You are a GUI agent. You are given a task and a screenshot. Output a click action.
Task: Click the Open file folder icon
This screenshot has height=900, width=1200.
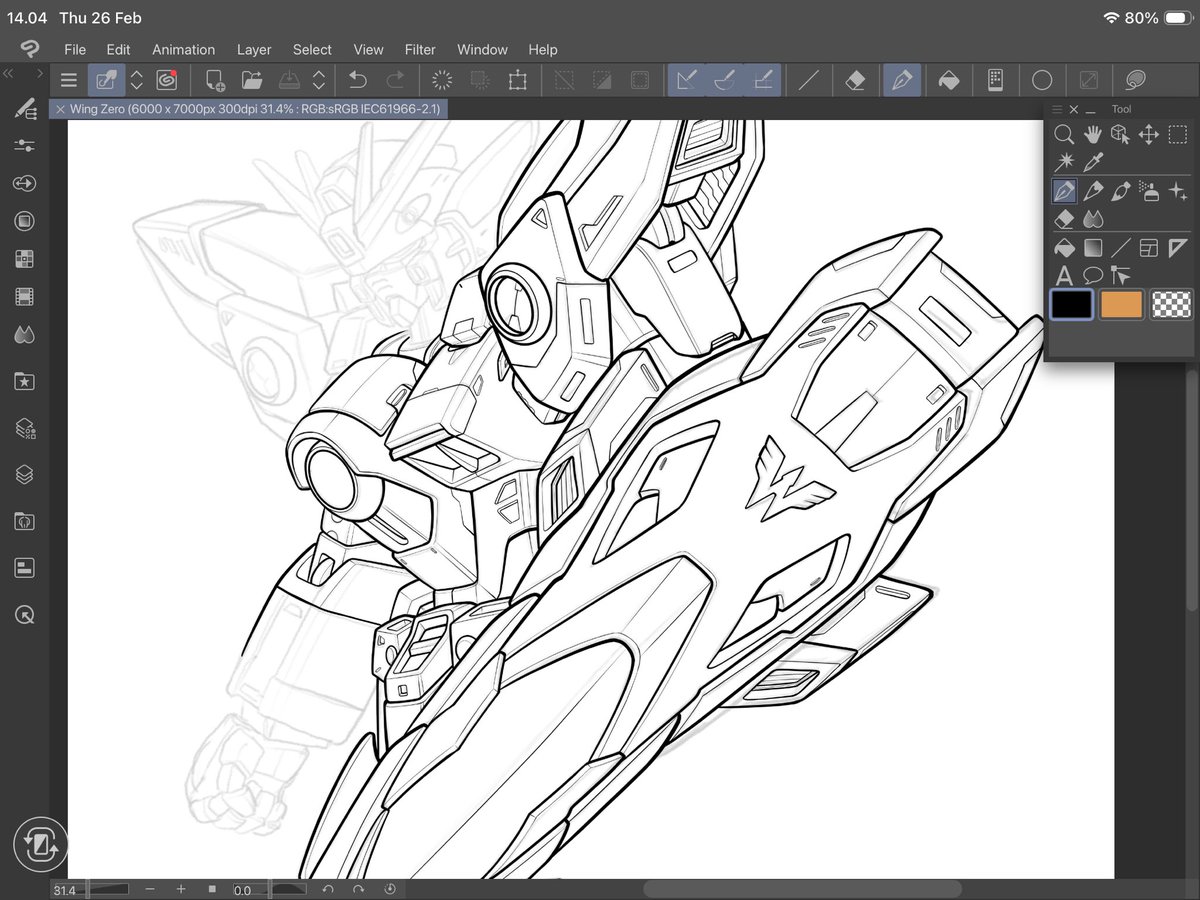click(251, 80)
